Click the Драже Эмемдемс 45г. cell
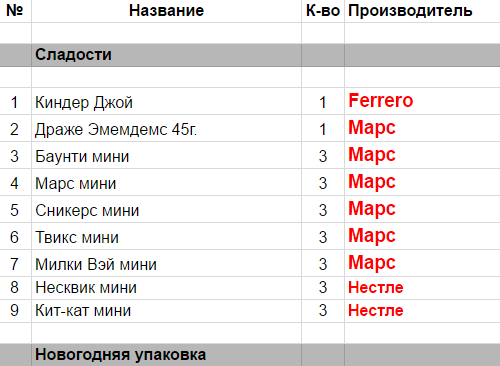The image size is (500, 366). pyautogui.click(x=166, y=129)
